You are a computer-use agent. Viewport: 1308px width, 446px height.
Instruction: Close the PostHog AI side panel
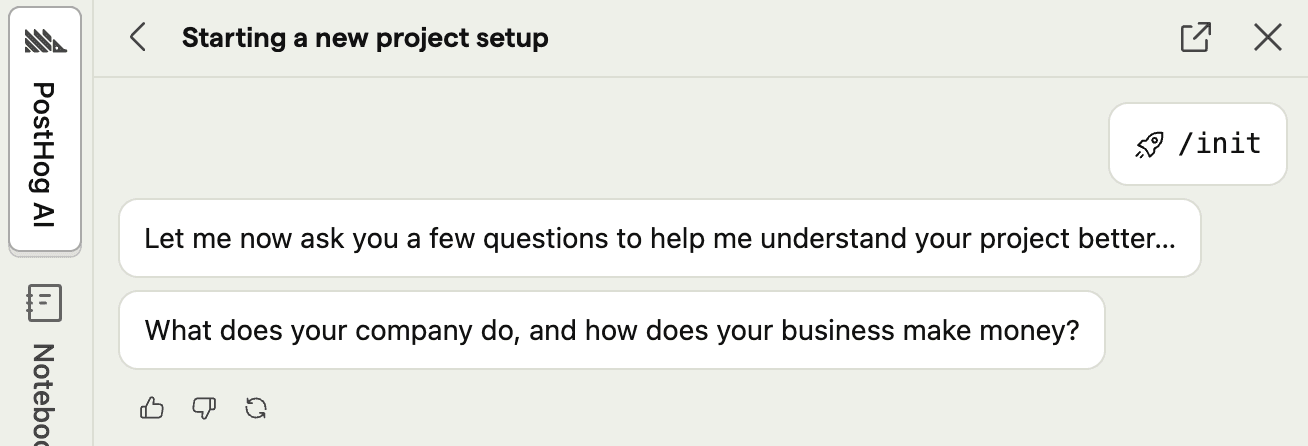tap(1267, 38)
